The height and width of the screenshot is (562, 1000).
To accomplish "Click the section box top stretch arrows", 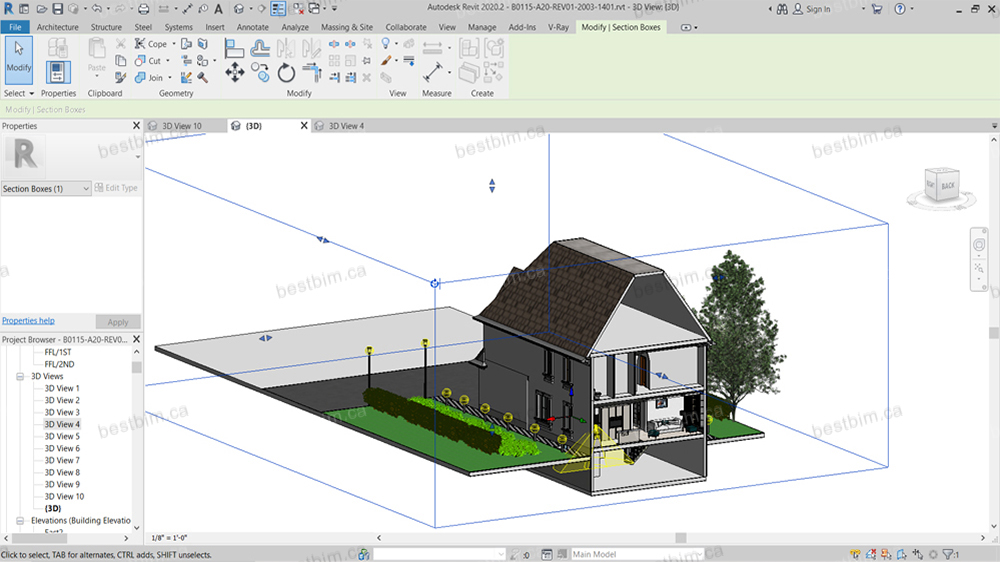I will click(492, 186).
